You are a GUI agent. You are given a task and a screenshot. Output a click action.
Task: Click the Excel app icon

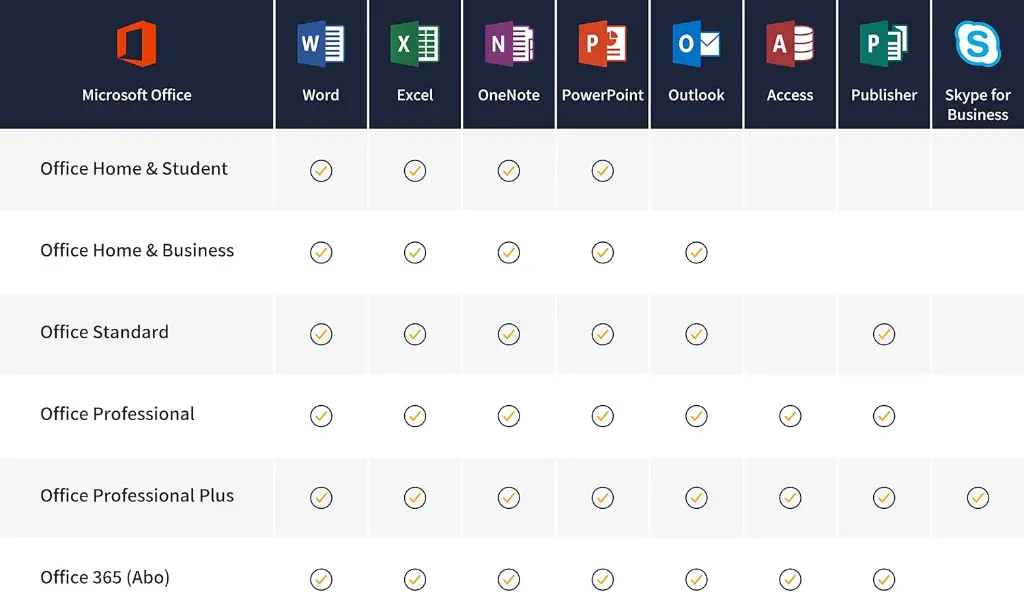point(415,45)
